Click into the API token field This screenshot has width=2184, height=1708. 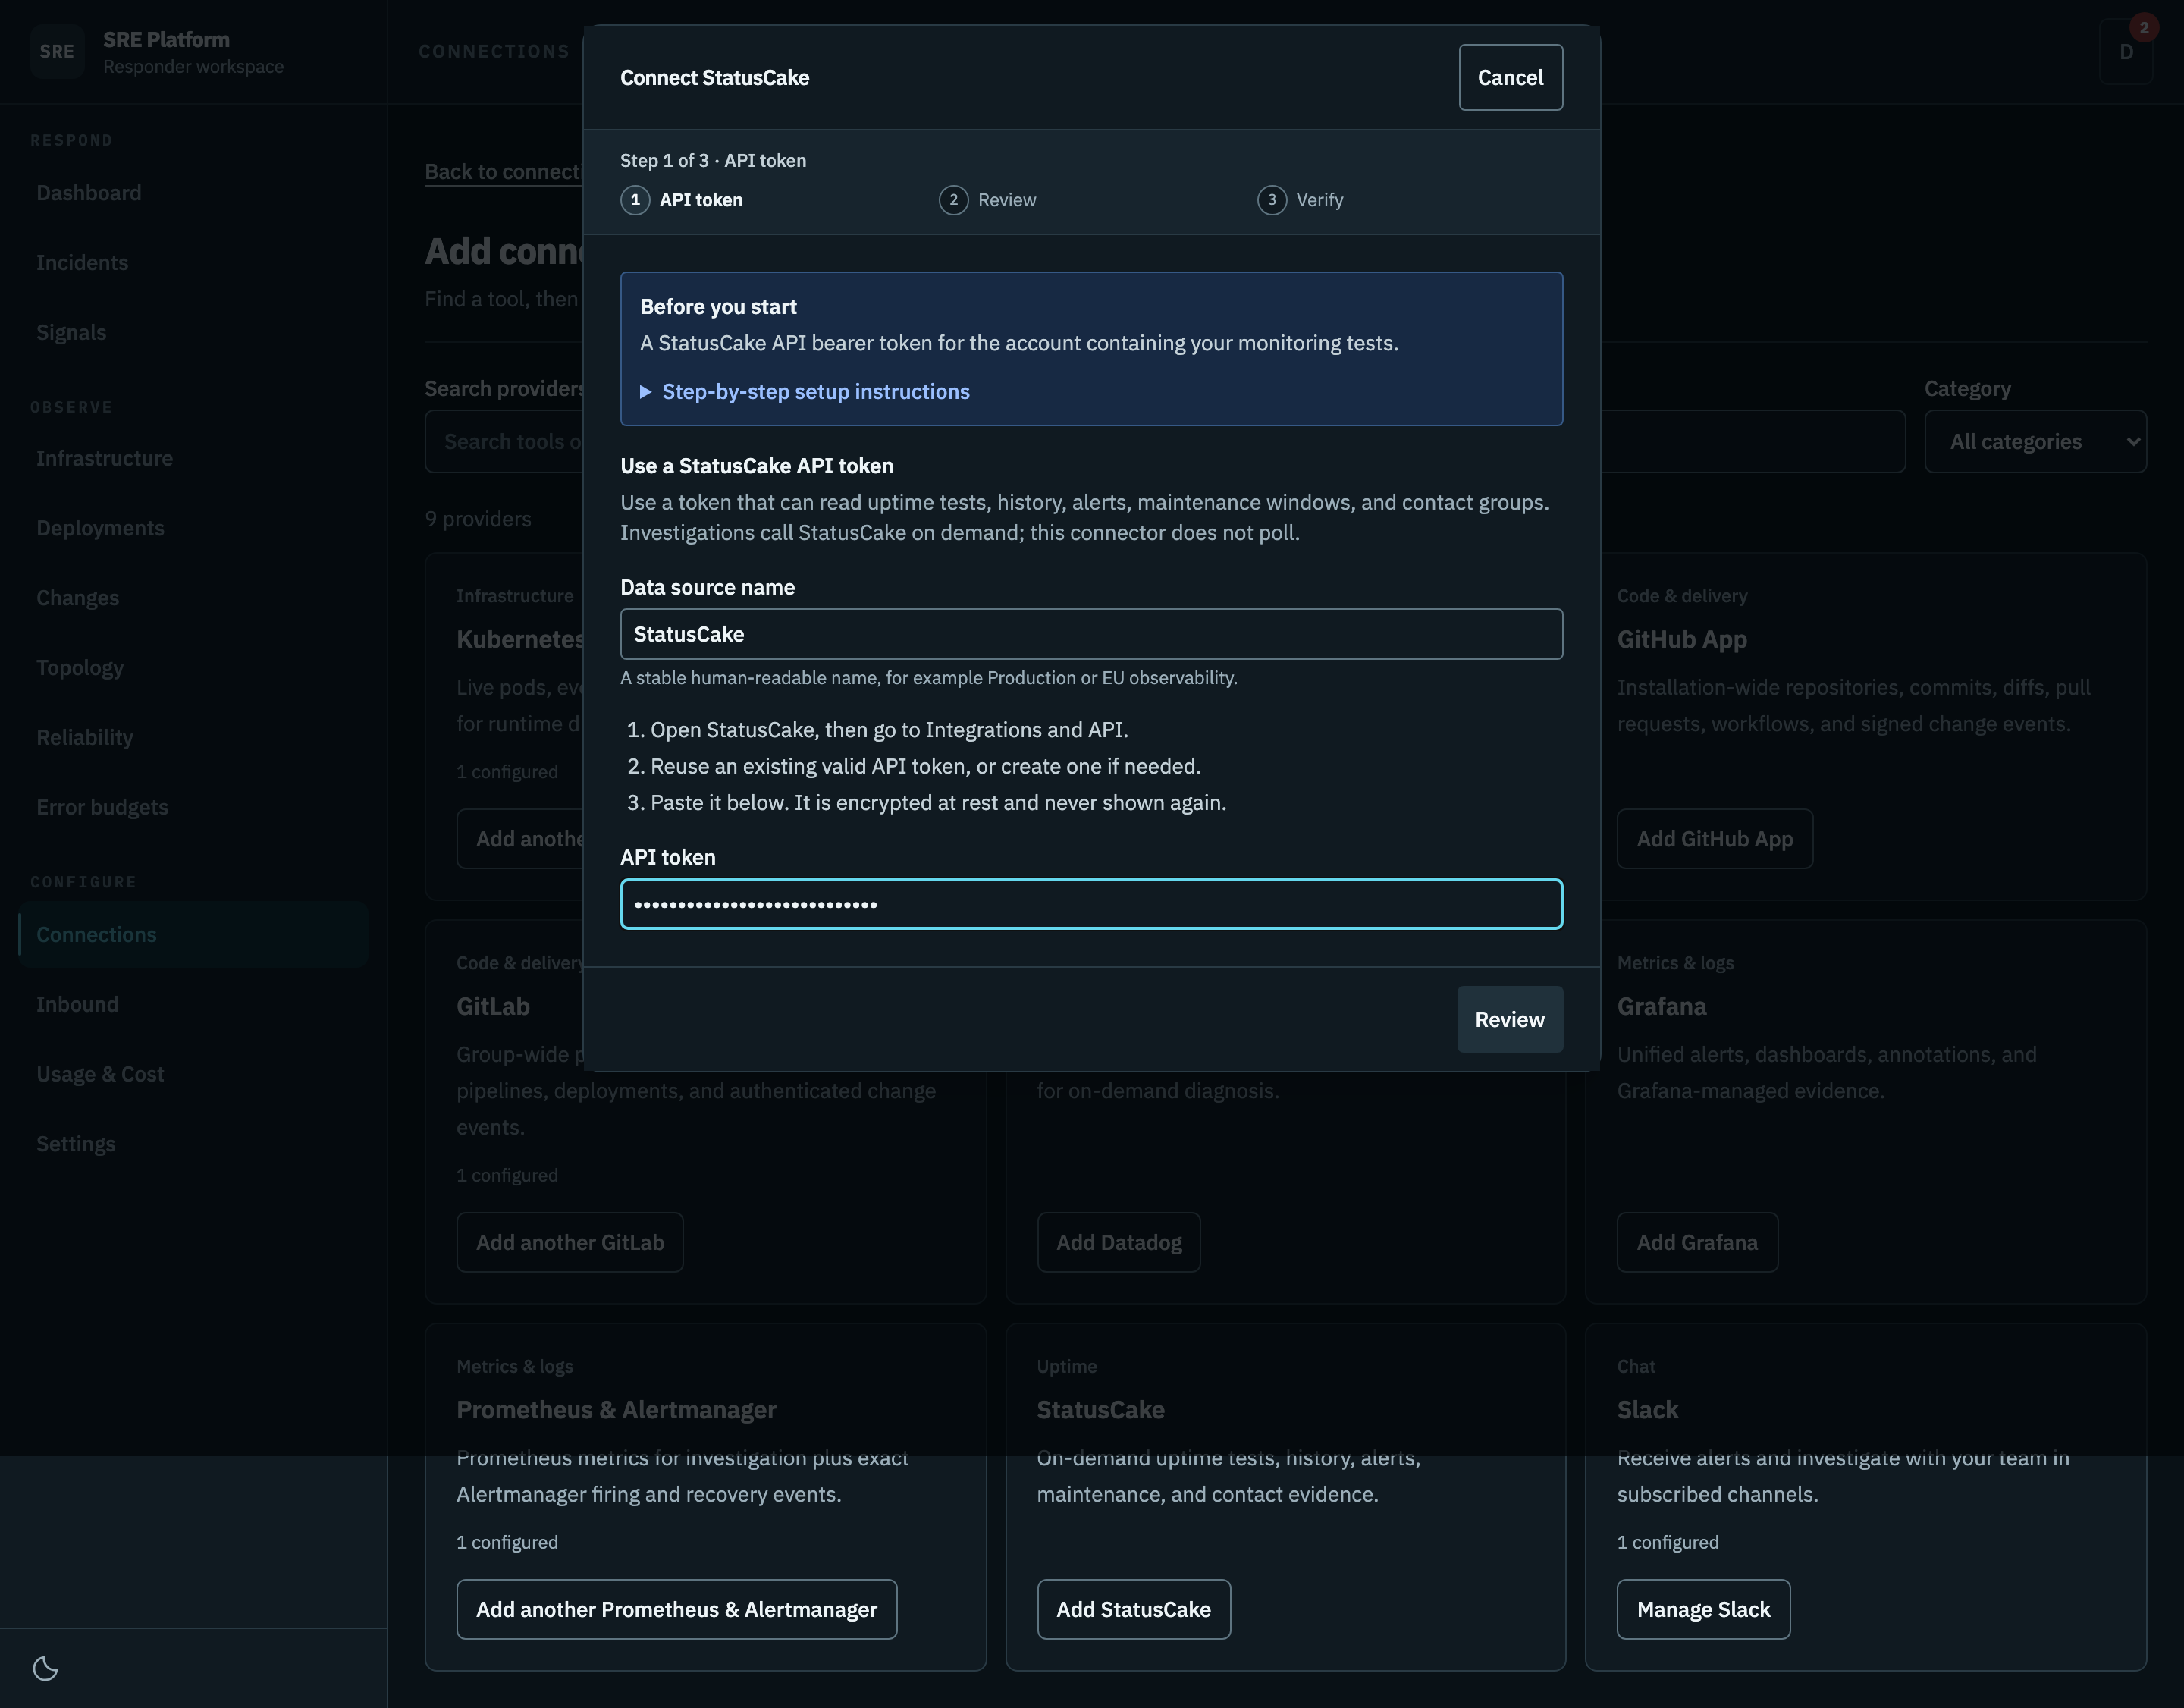[x=1091, y=904]
